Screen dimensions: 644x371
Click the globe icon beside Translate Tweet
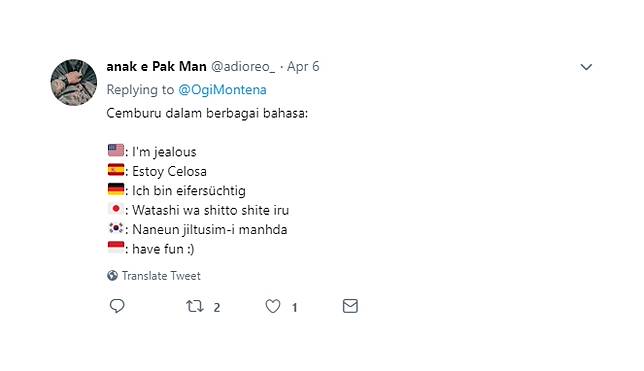point(112,275)
